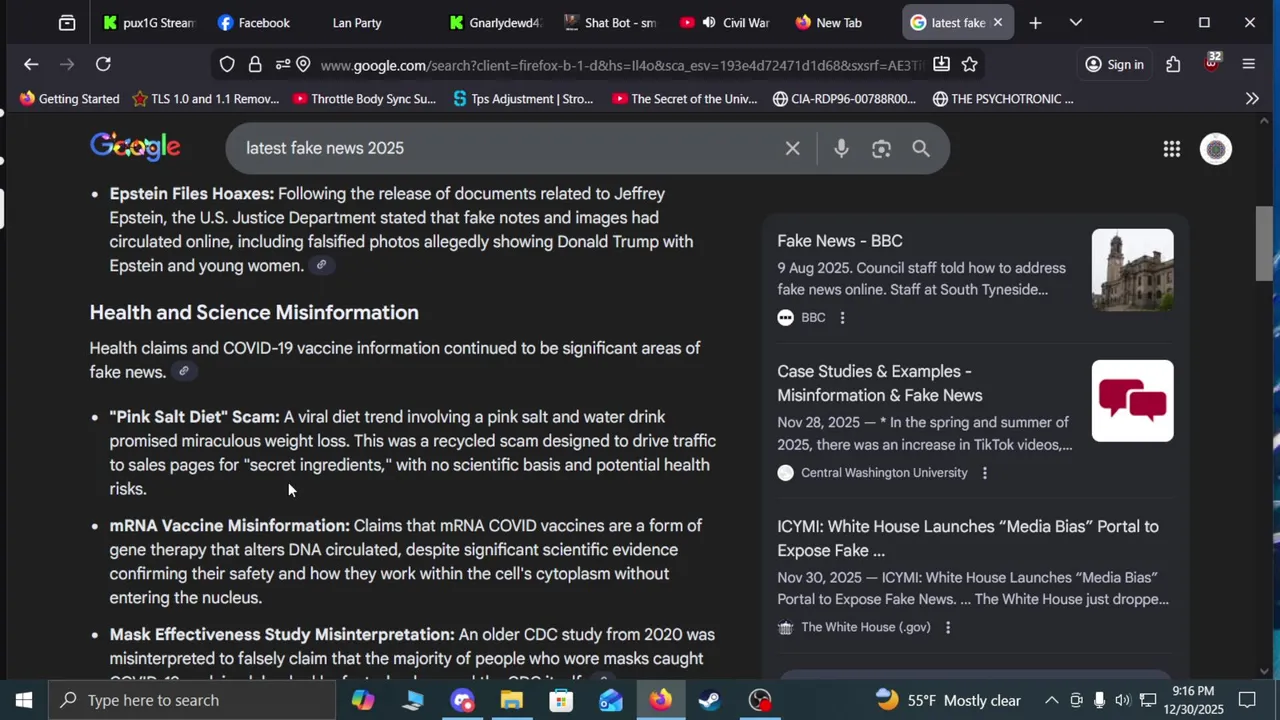Show hidden system tray icons
Viewport: 1280px width, 720px height.
(1051, 700)
